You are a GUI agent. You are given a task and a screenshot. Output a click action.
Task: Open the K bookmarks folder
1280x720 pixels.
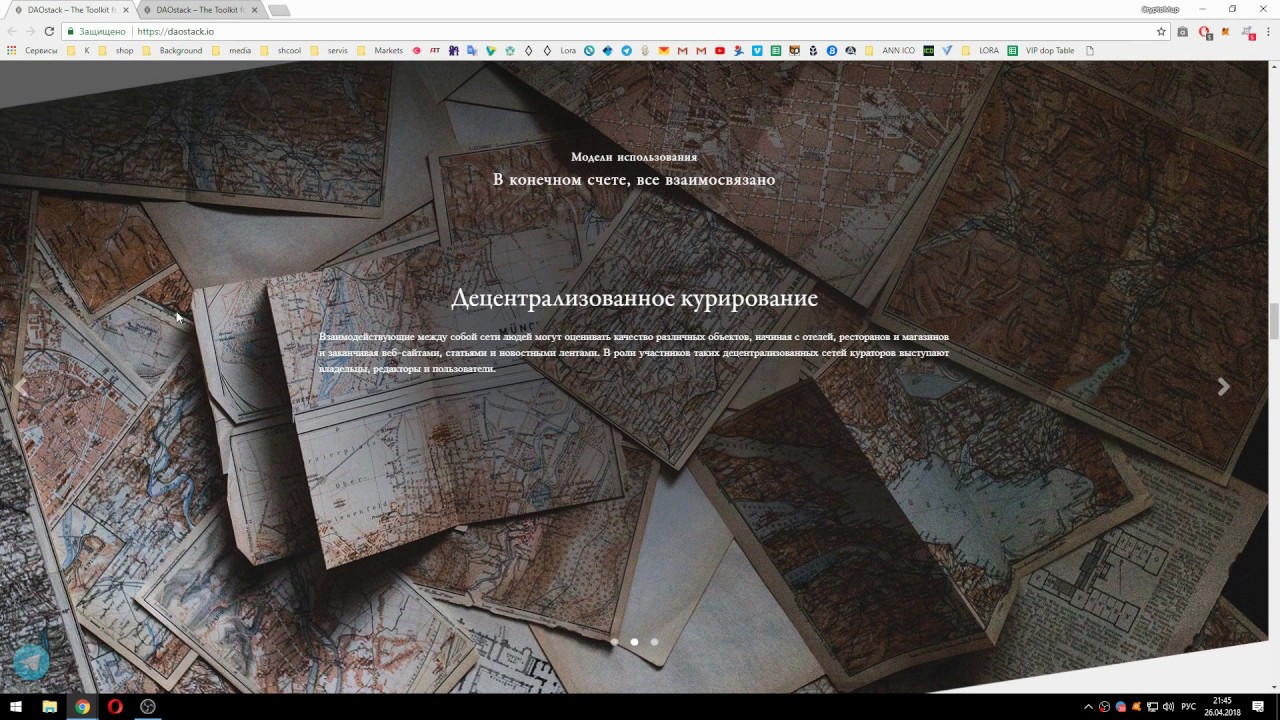[x=79, y=50]
